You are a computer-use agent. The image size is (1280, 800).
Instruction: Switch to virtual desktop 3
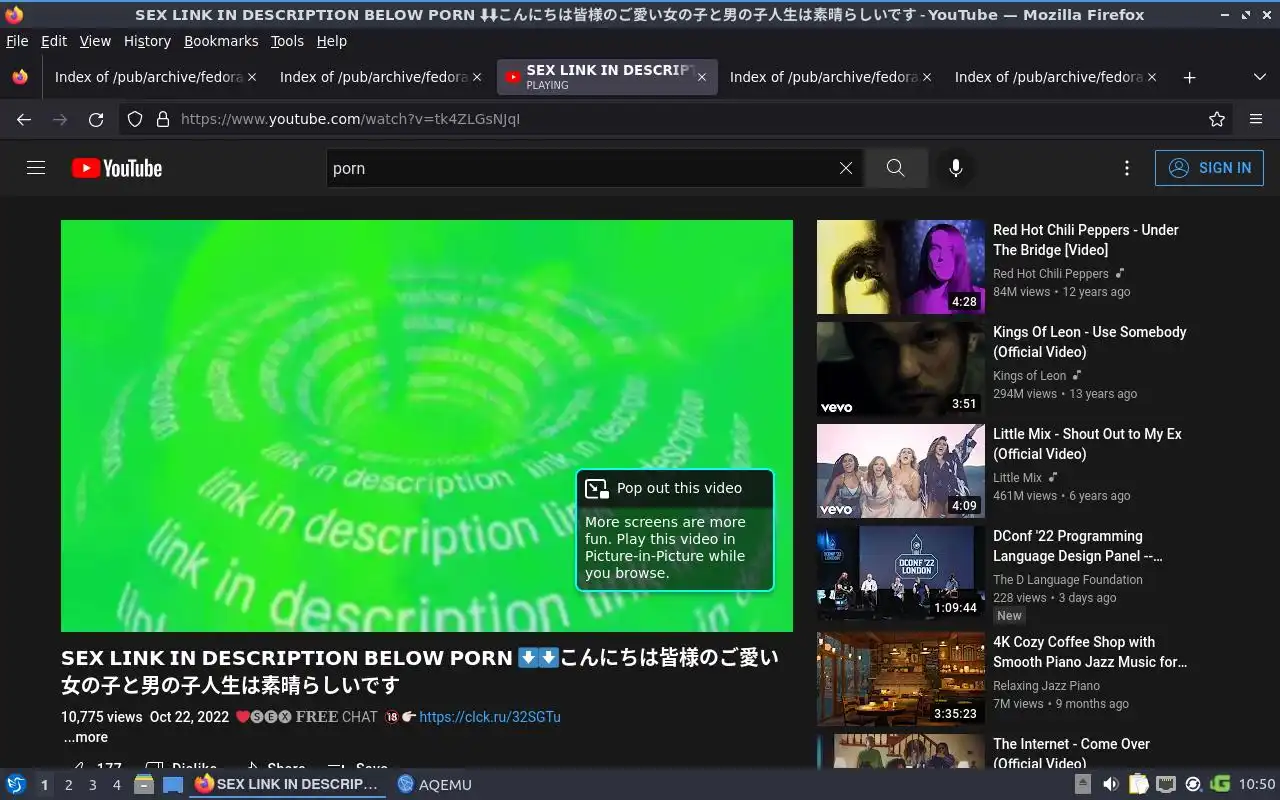coord(92,785)
